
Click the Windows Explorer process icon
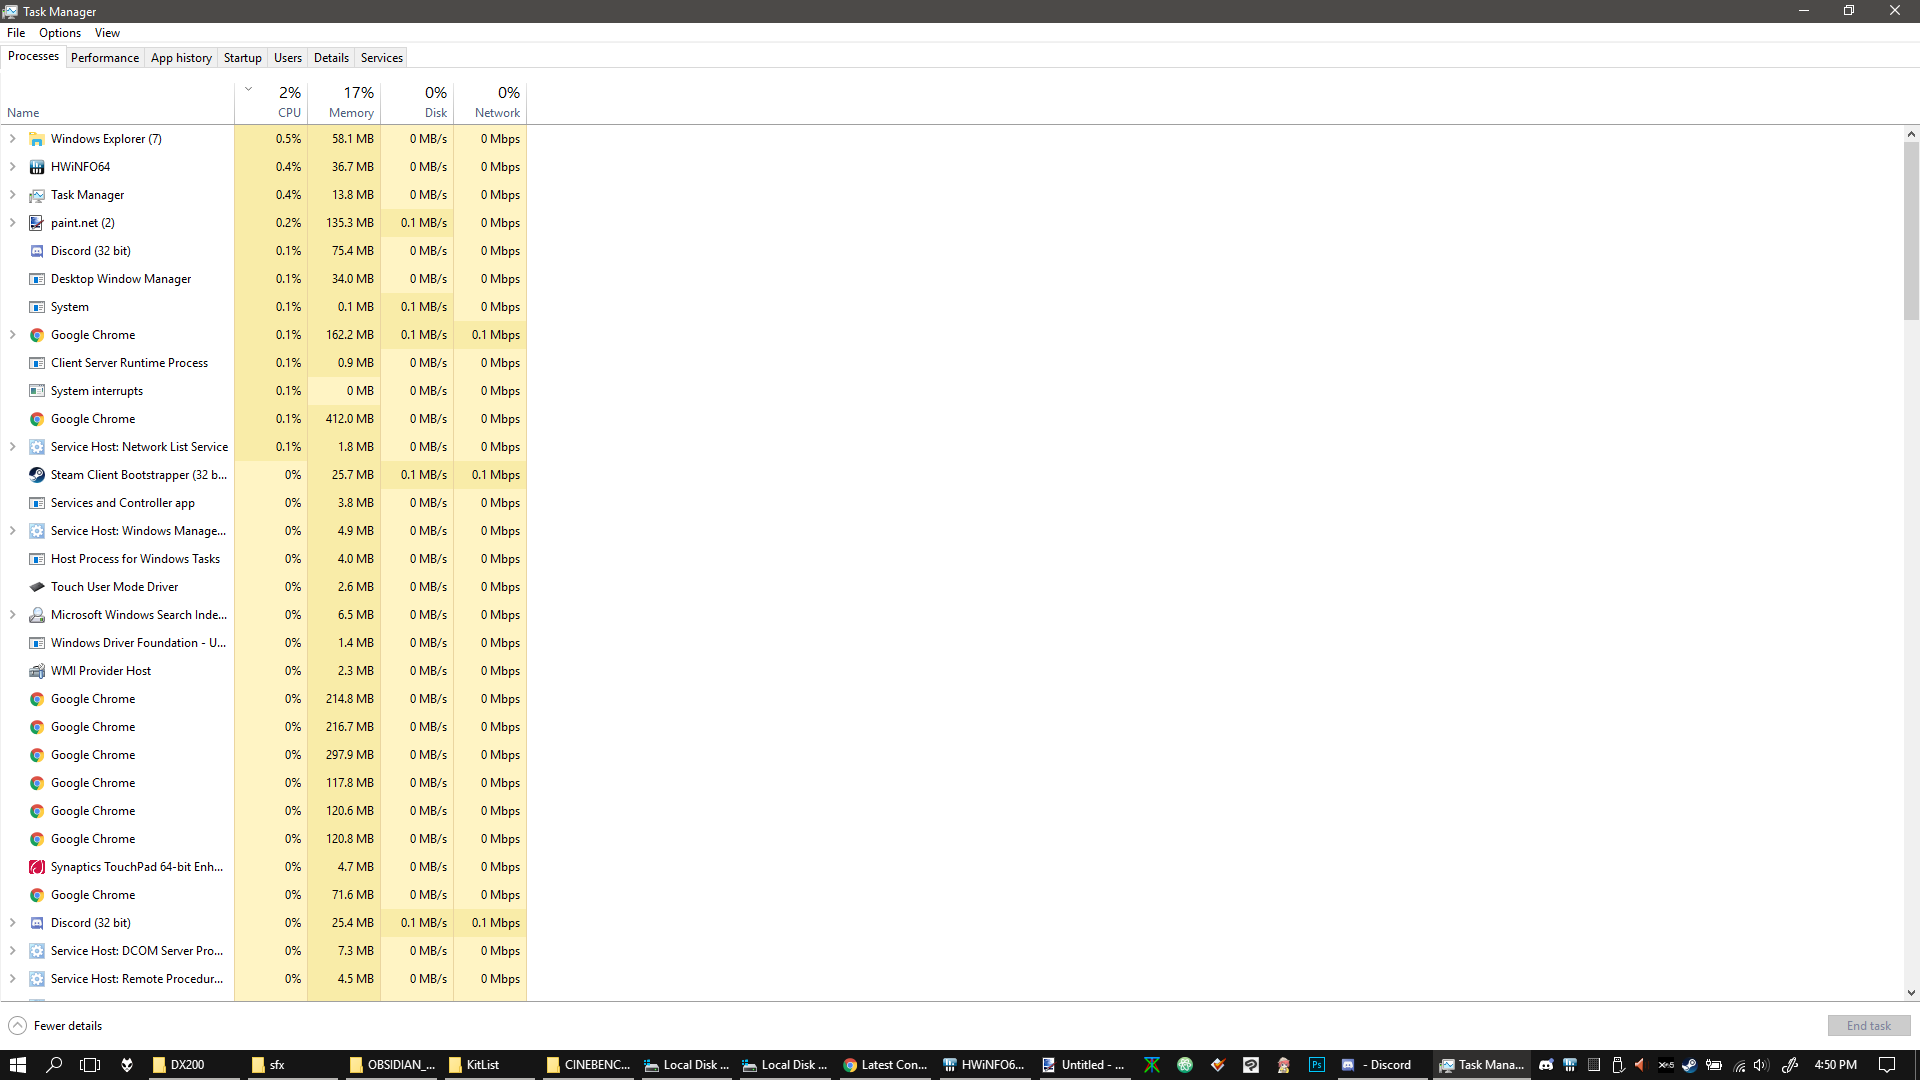click(x=37, y=139)
